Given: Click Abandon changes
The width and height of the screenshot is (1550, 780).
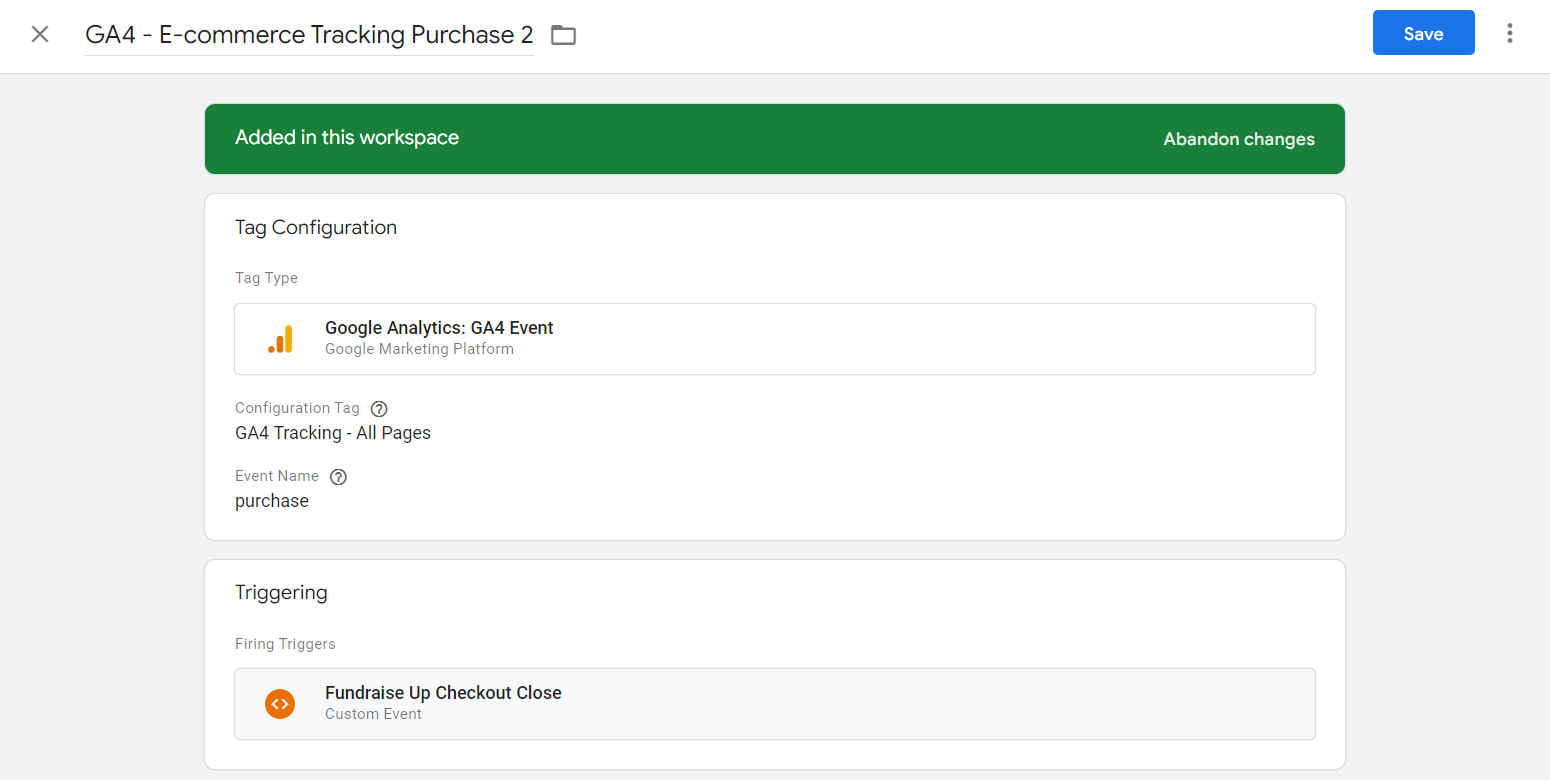Looking at the screenshot, I should tap(1239, 139).
